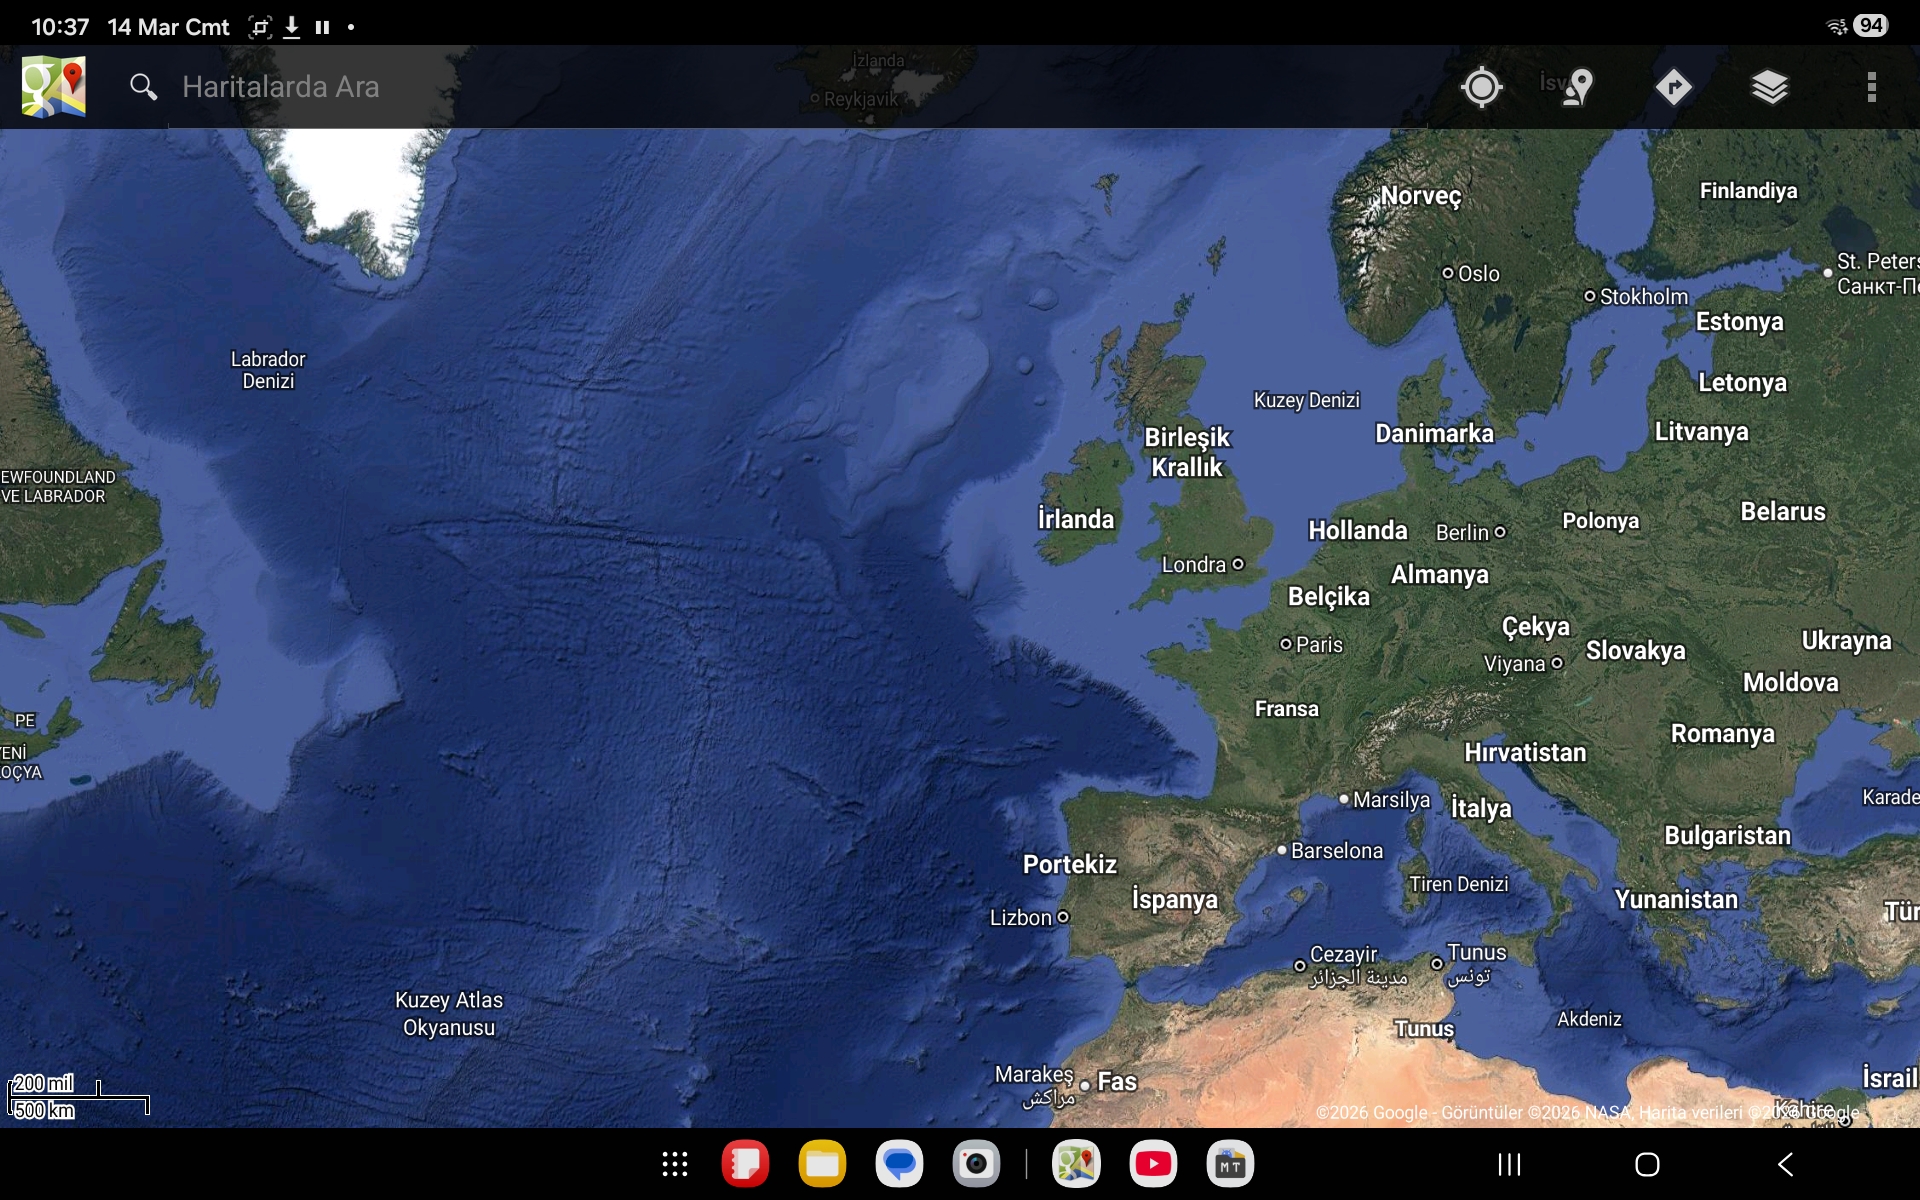Open the app drawer grid icon
The width and height of the screenshot is (1920, 1200).
pos(675,1164)
